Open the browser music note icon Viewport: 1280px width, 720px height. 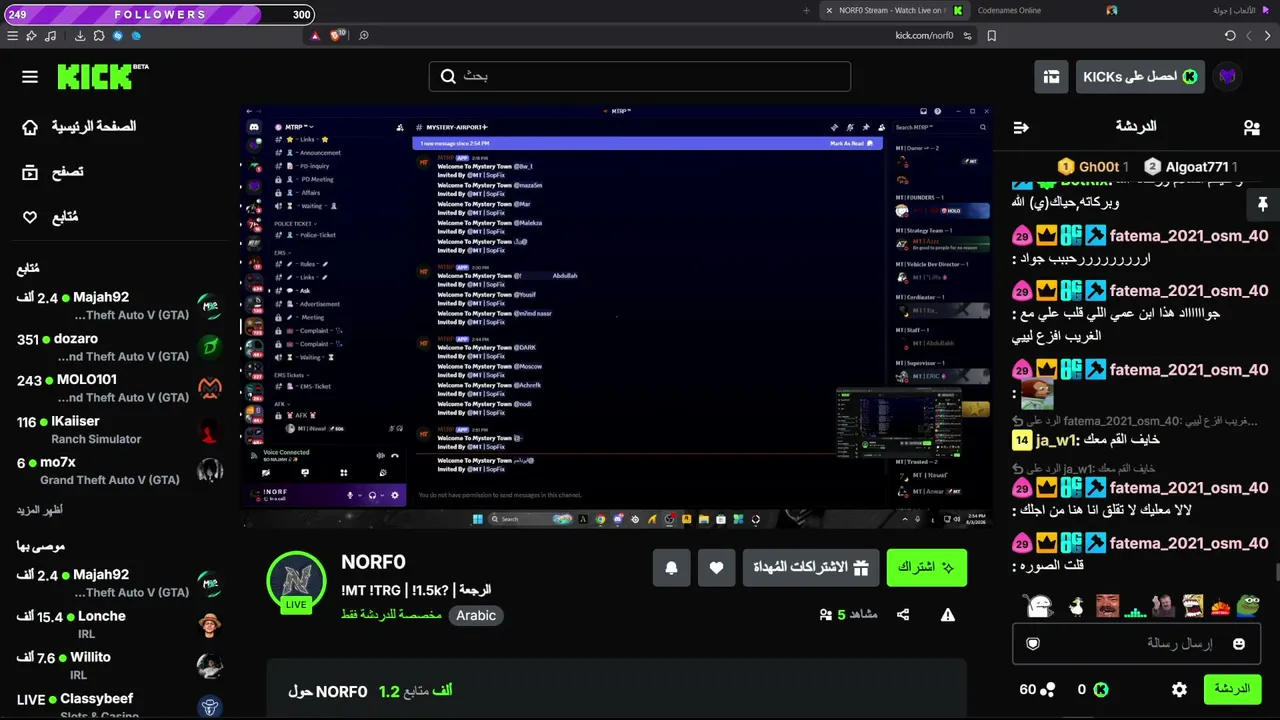click(x=50, y=35)
